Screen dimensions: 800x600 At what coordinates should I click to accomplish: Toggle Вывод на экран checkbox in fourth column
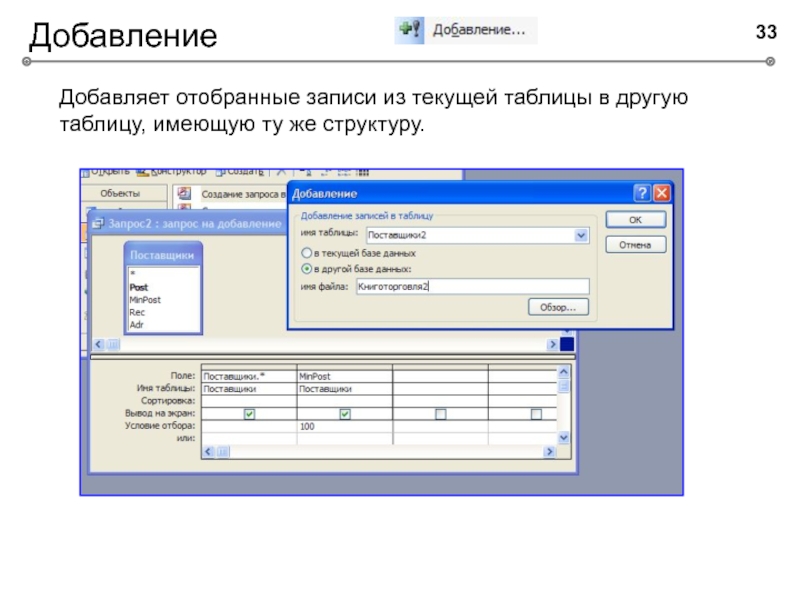[x=536, y=414]
